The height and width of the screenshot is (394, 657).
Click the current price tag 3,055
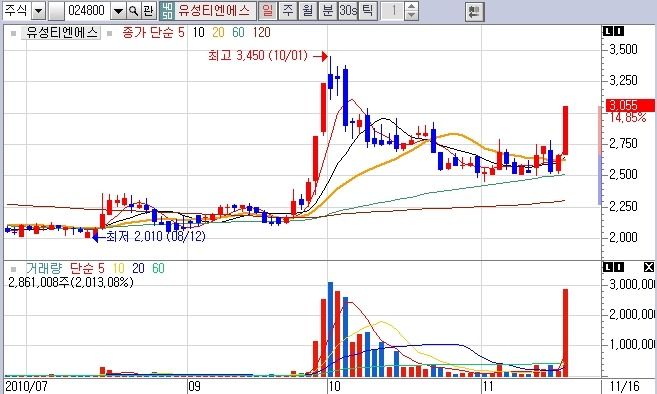point(630,105)
